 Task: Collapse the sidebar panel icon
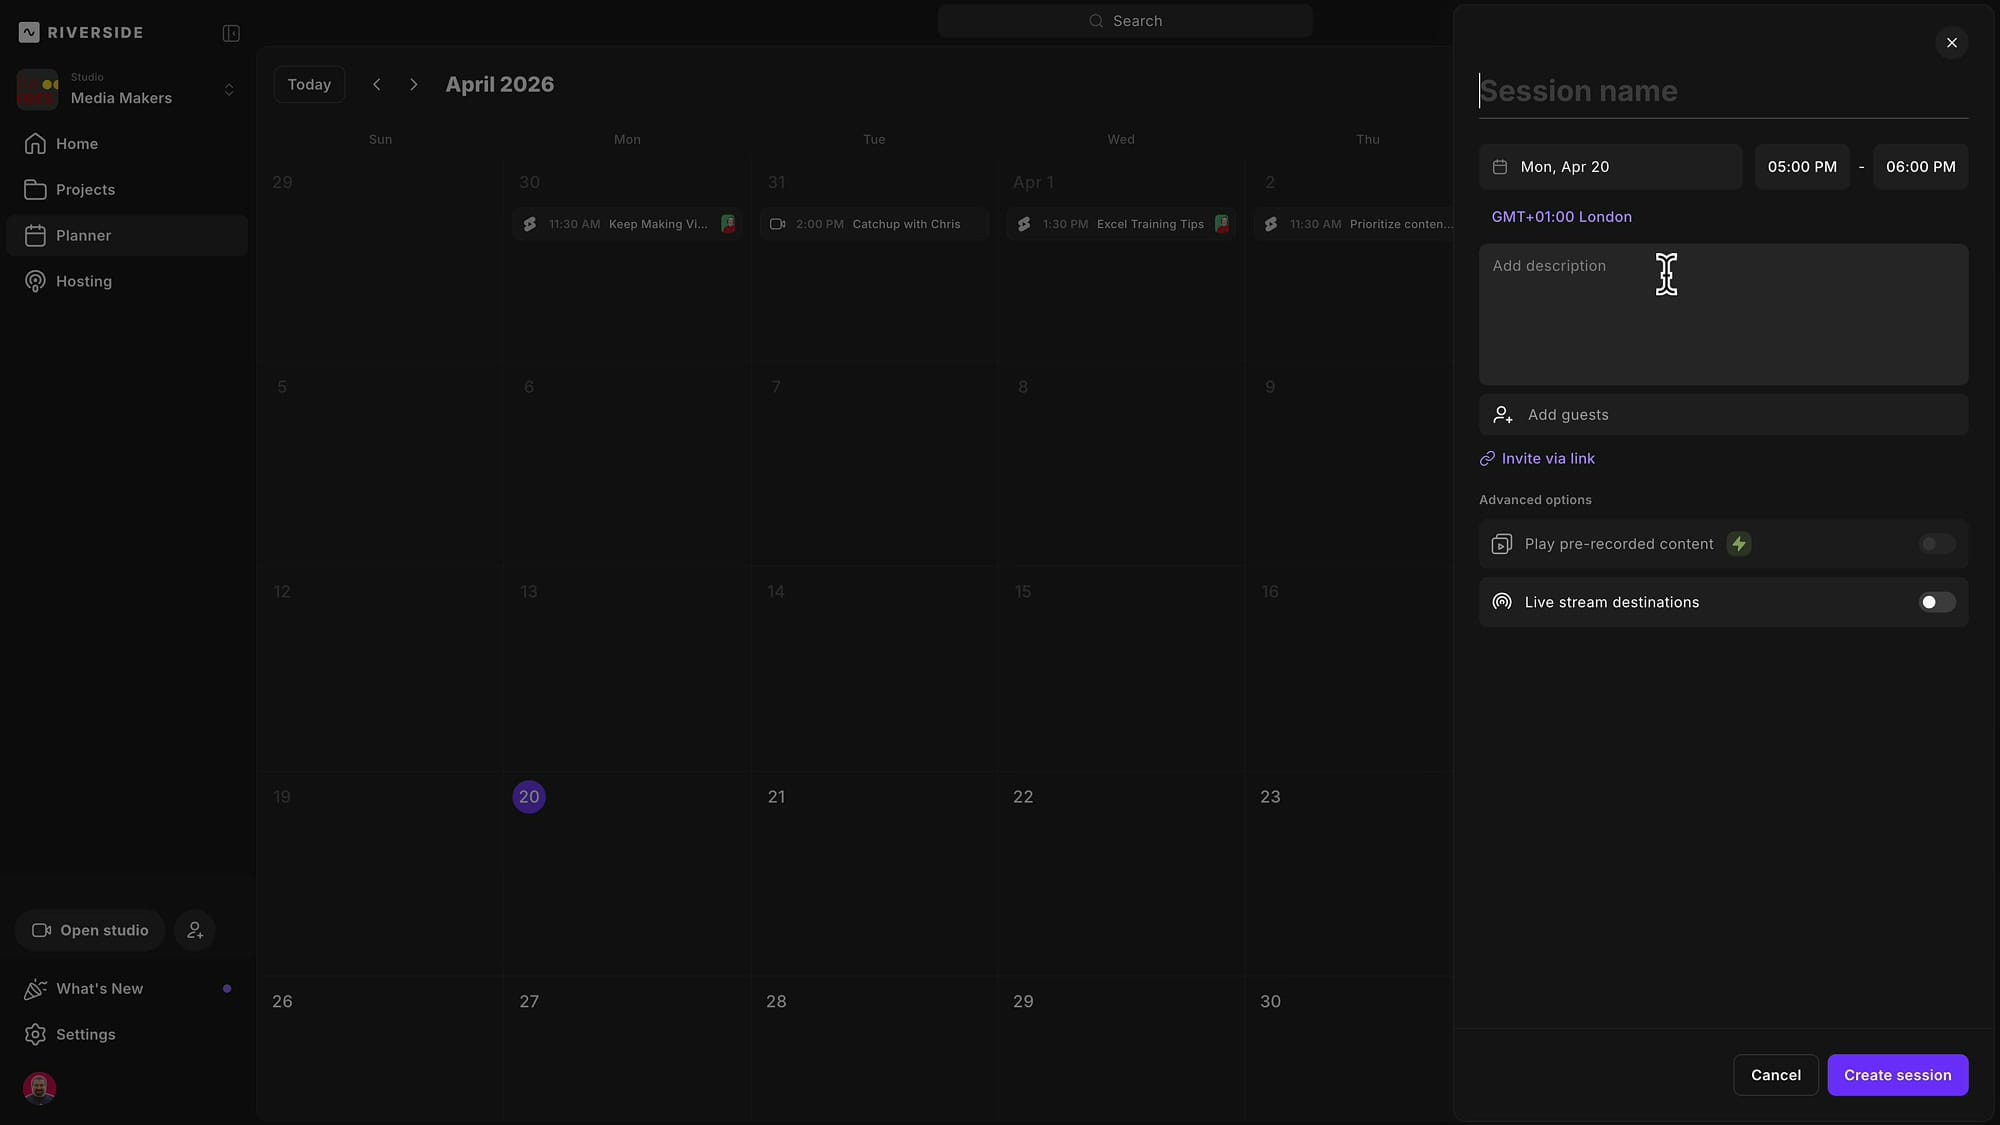point(231,33)
